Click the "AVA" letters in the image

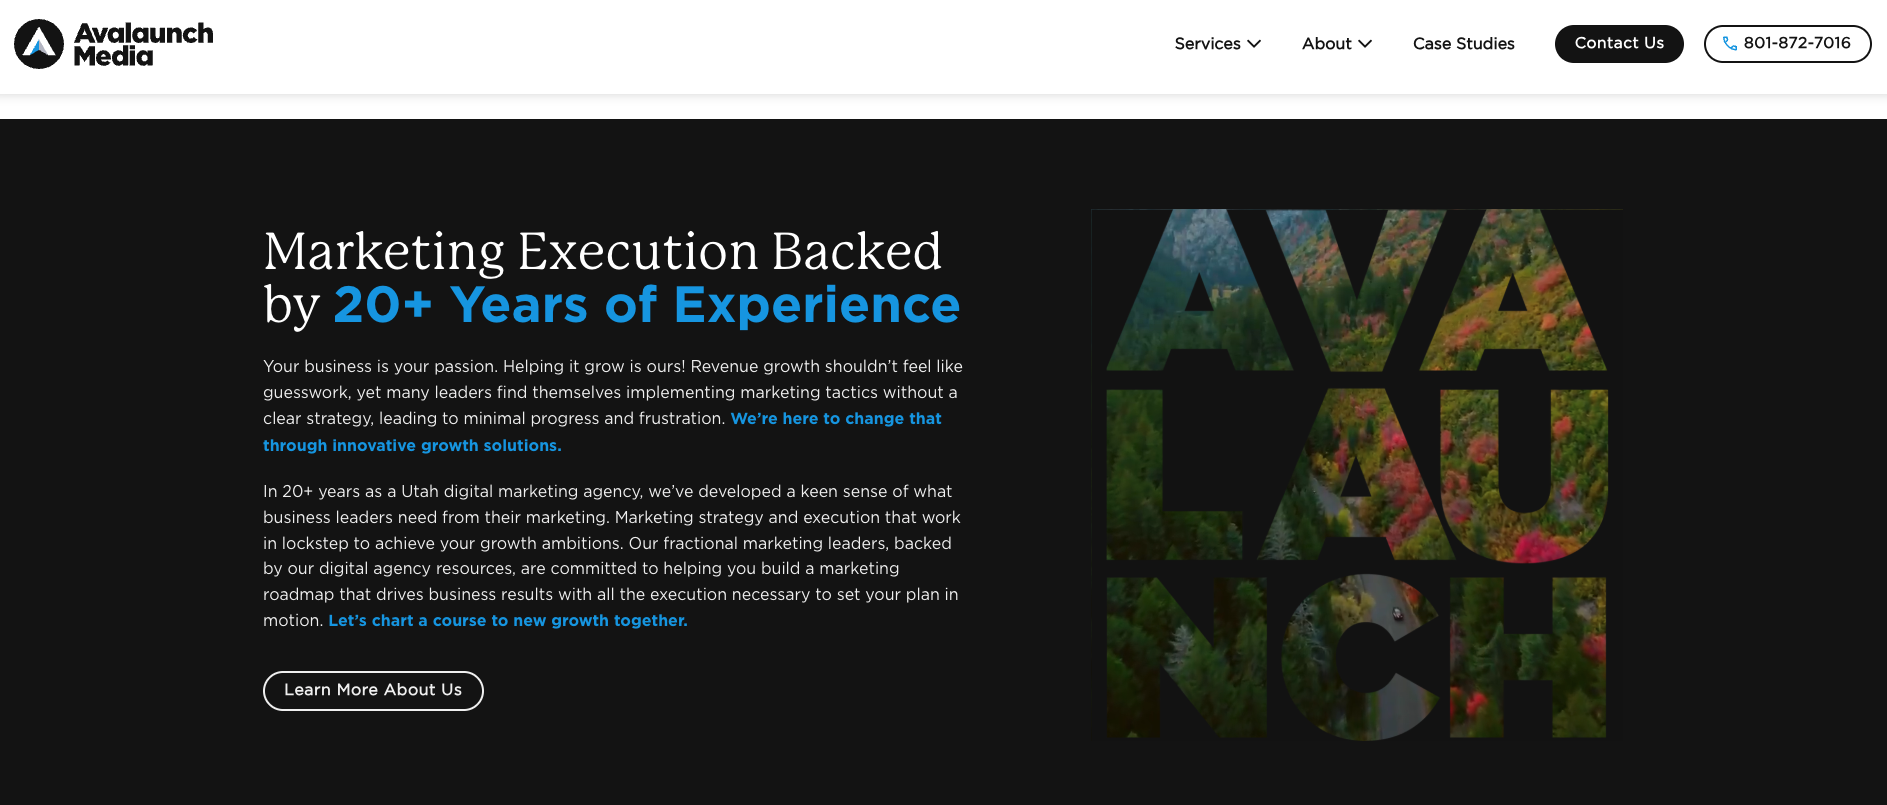1356,291
